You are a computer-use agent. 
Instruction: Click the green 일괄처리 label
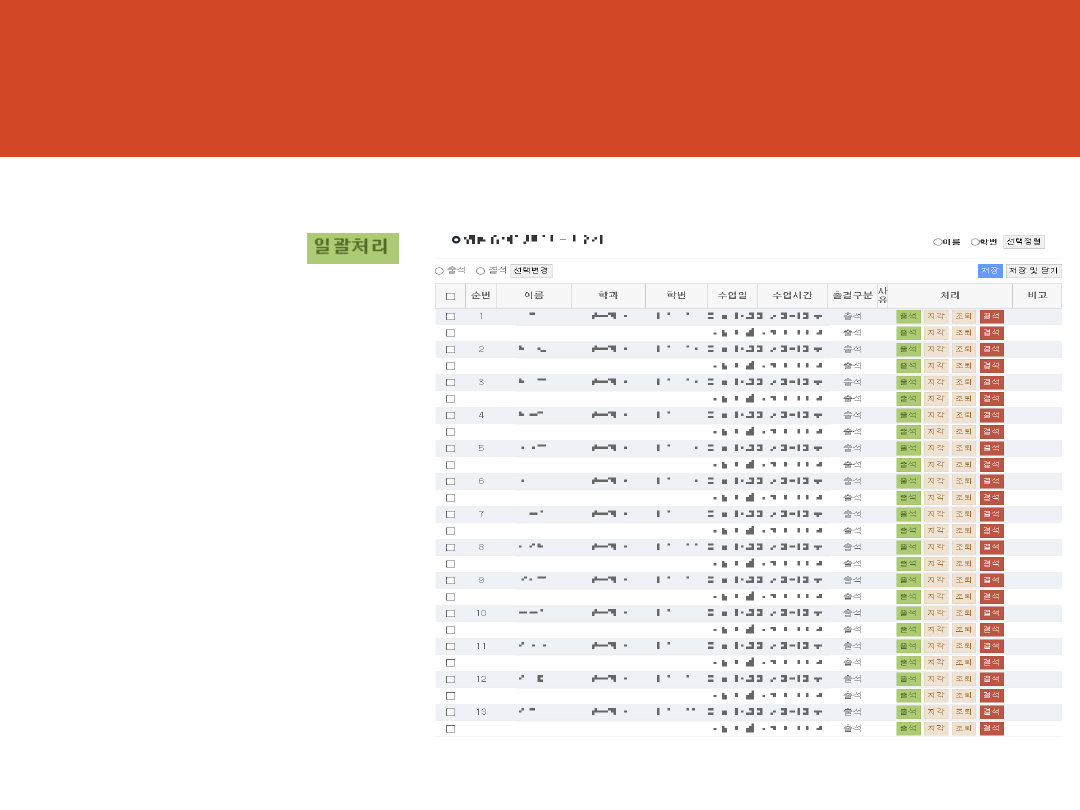click(352, 247)
